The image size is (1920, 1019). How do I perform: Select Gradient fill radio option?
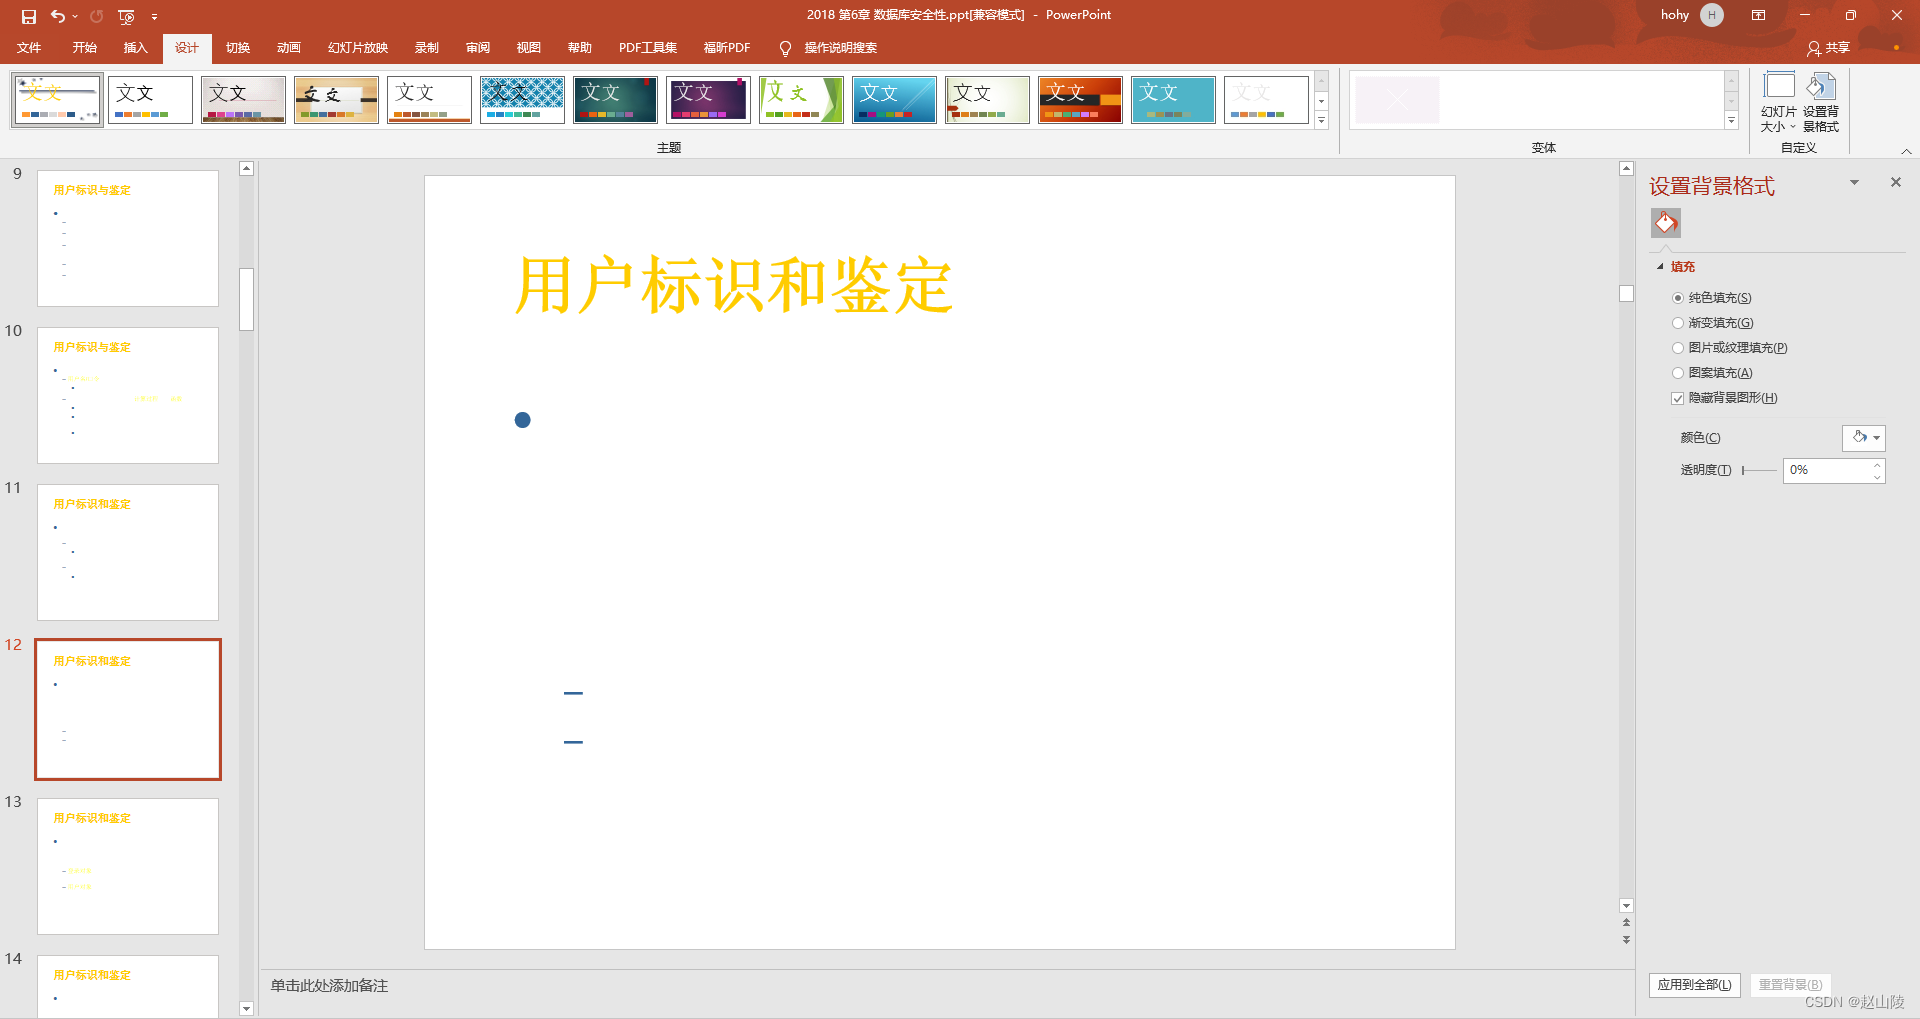[1677, 323]
